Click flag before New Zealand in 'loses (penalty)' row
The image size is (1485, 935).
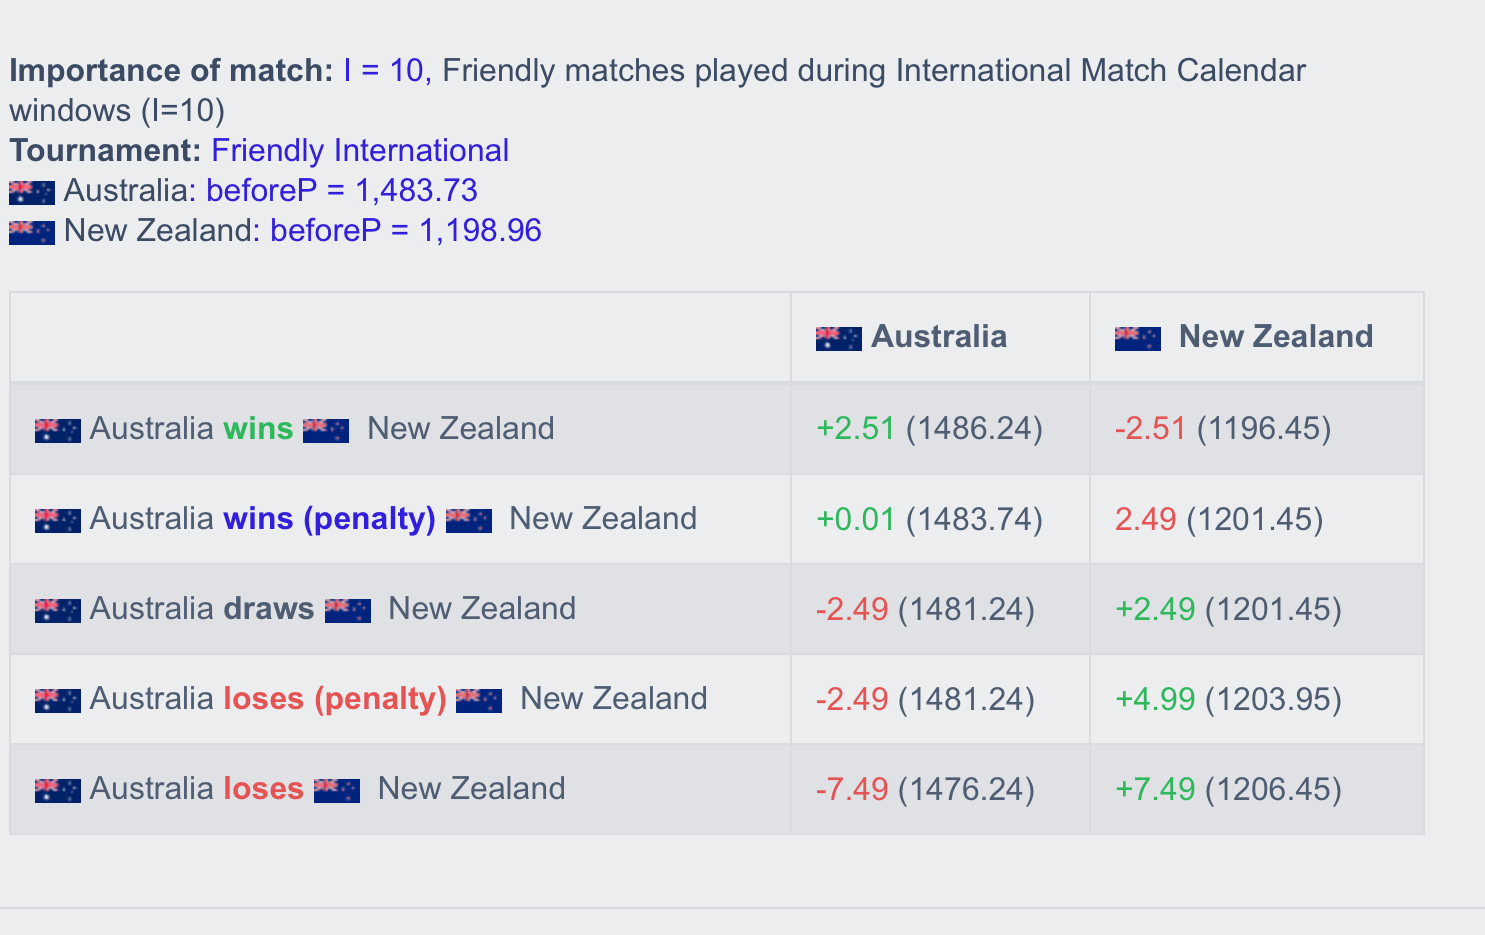[479, 700]
